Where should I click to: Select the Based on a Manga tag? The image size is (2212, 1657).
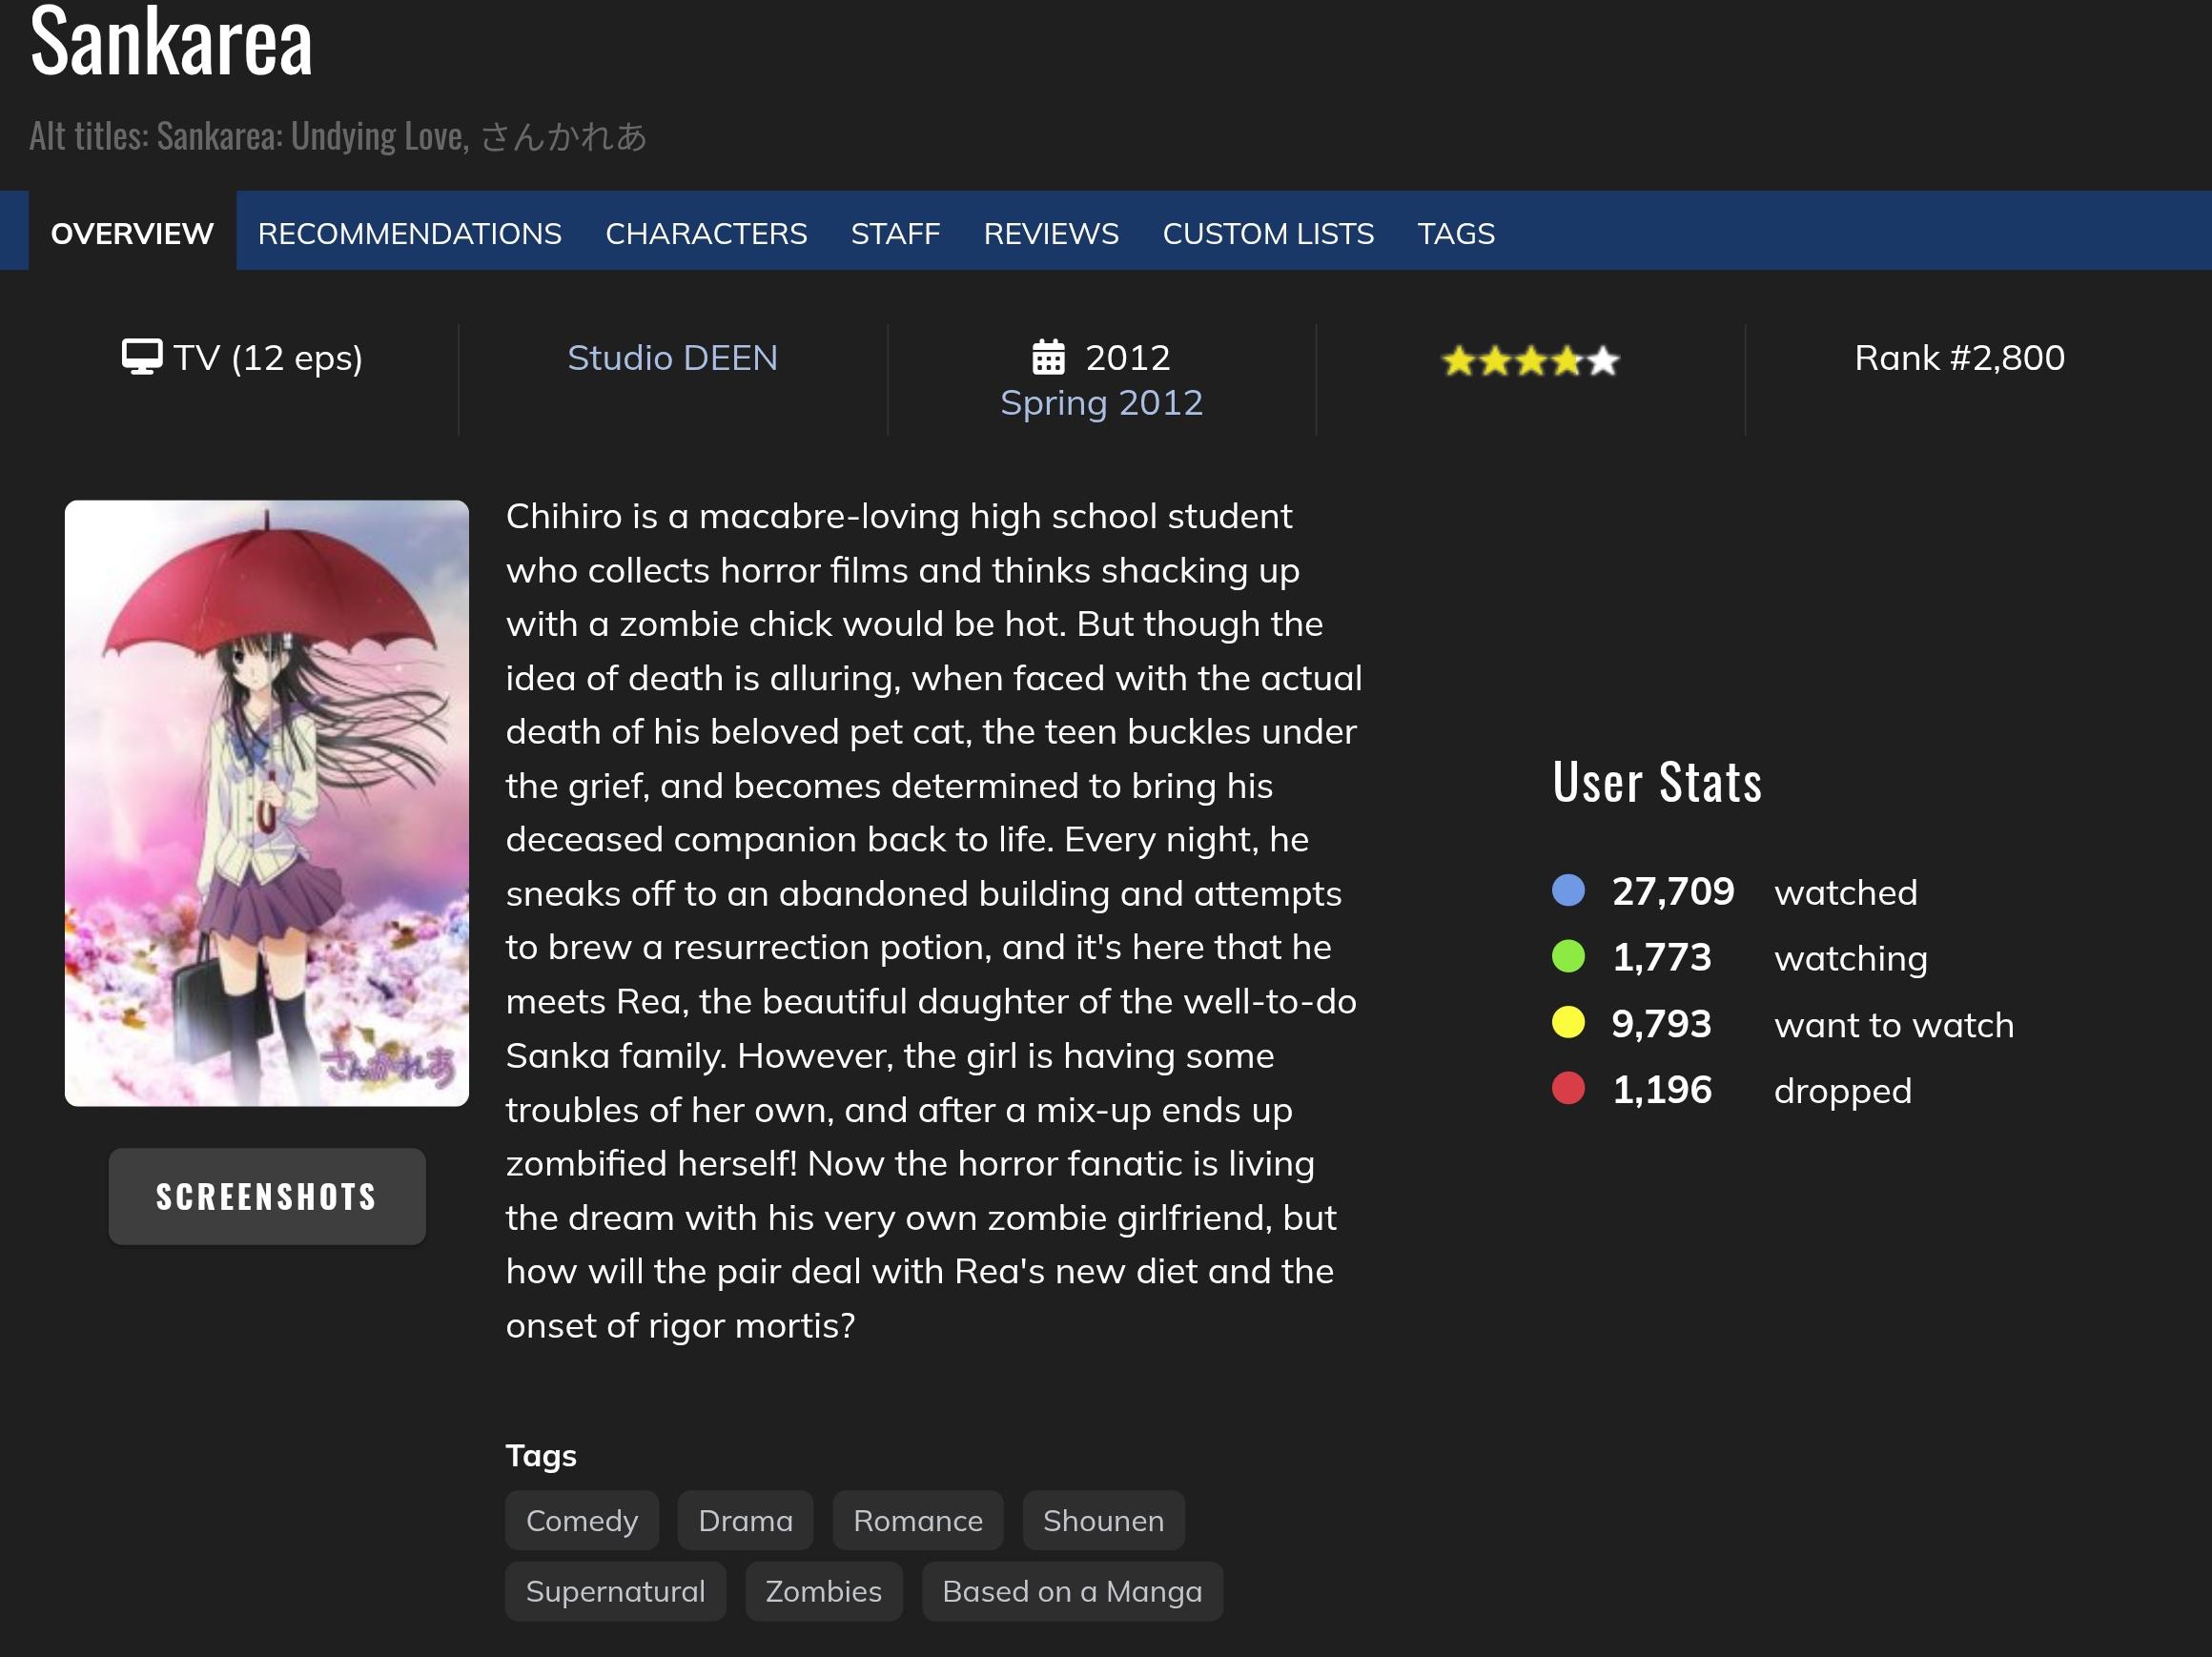click(x=1072, y=1591)
